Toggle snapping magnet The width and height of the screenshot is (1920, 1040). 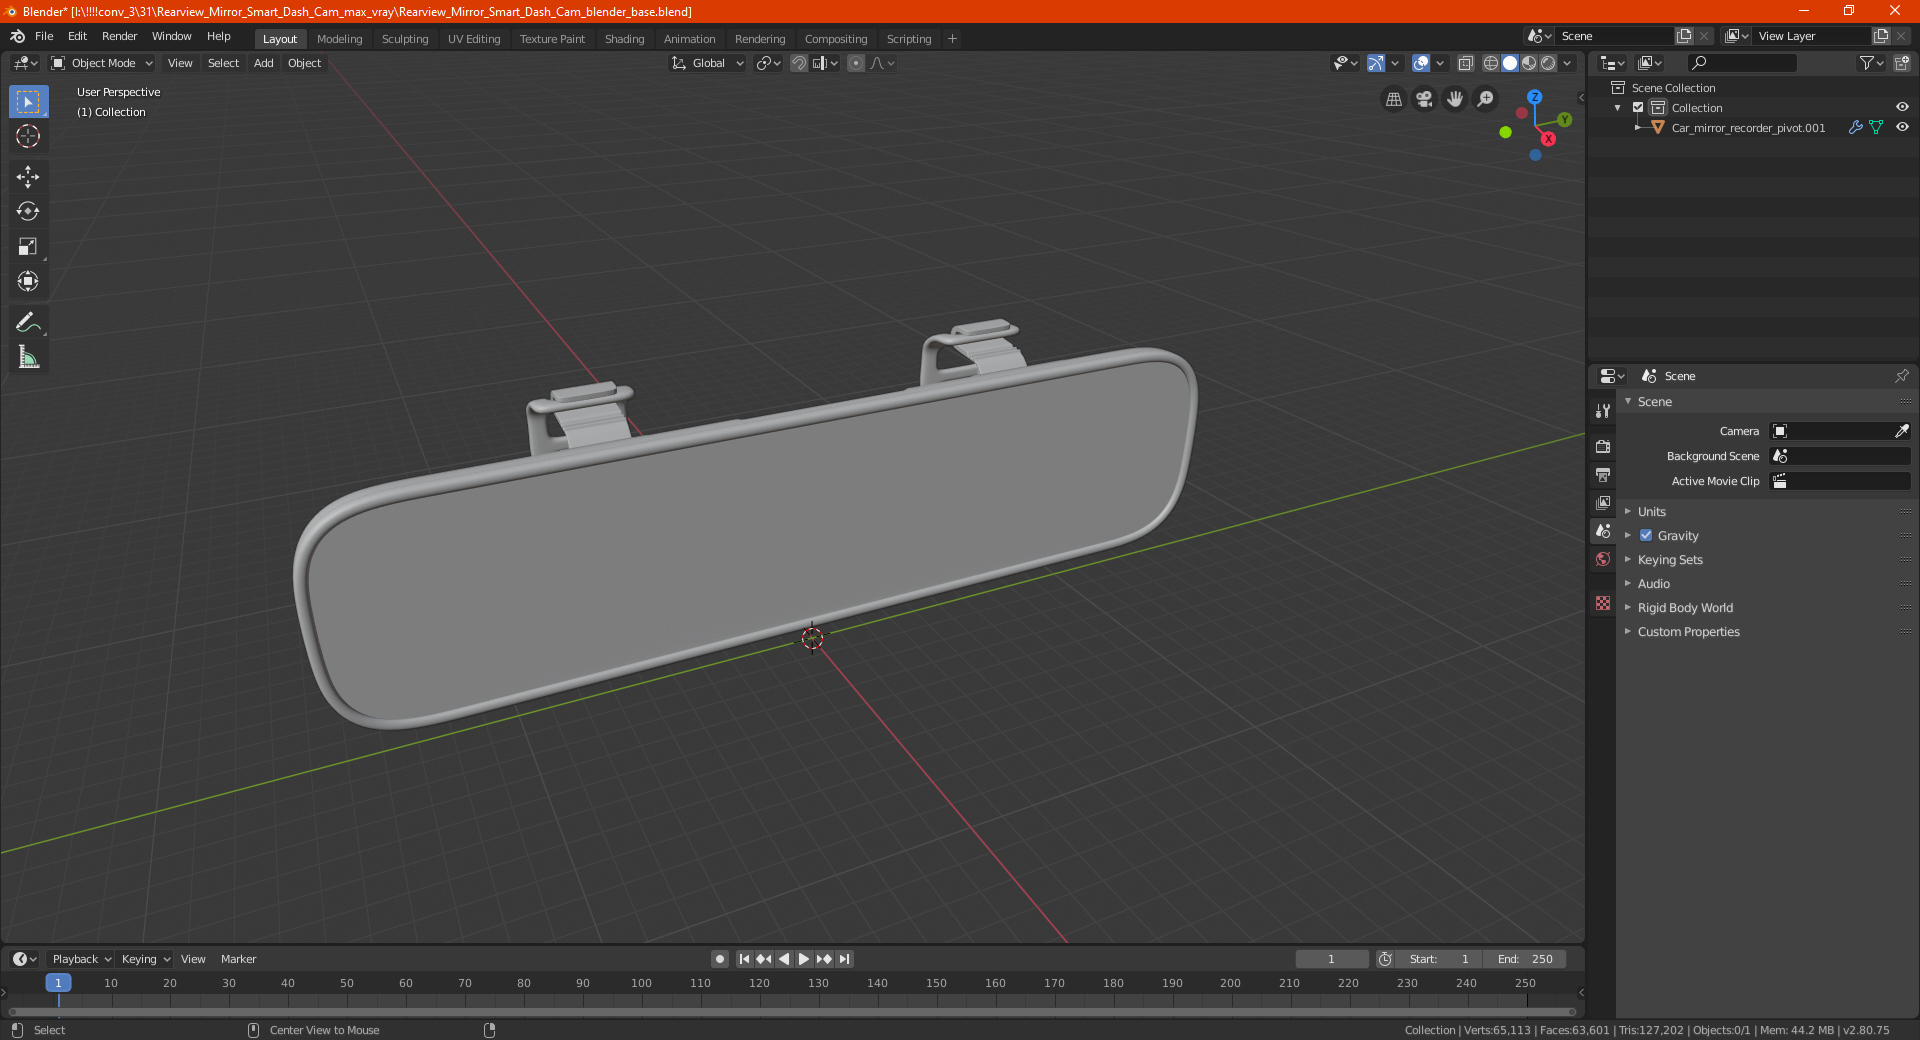click(x=799, y=63)
